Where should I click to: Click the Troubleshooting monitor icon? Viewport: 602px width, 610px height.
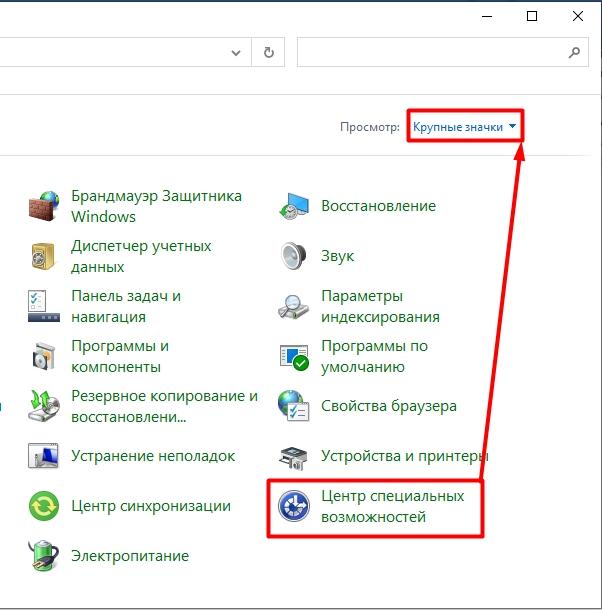pyautogui.click(x=43, y=456)
